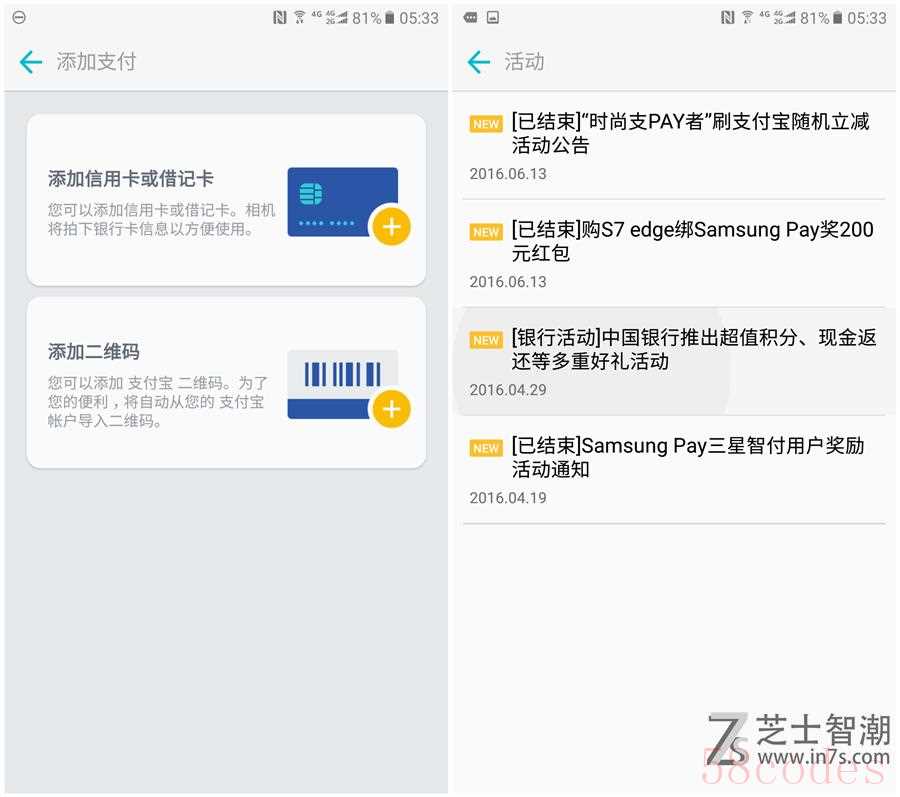Tap the NFC icon in left status bar
This screenshot has width=900, height=797.
pos(280,18)
